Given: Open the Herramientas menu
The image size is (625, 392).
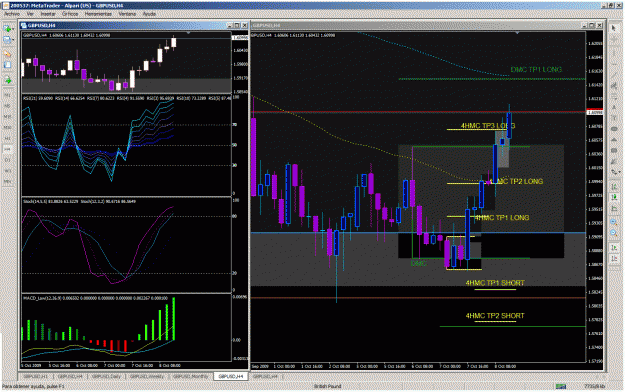Looking at the screenshot, I should click(98, 14).
